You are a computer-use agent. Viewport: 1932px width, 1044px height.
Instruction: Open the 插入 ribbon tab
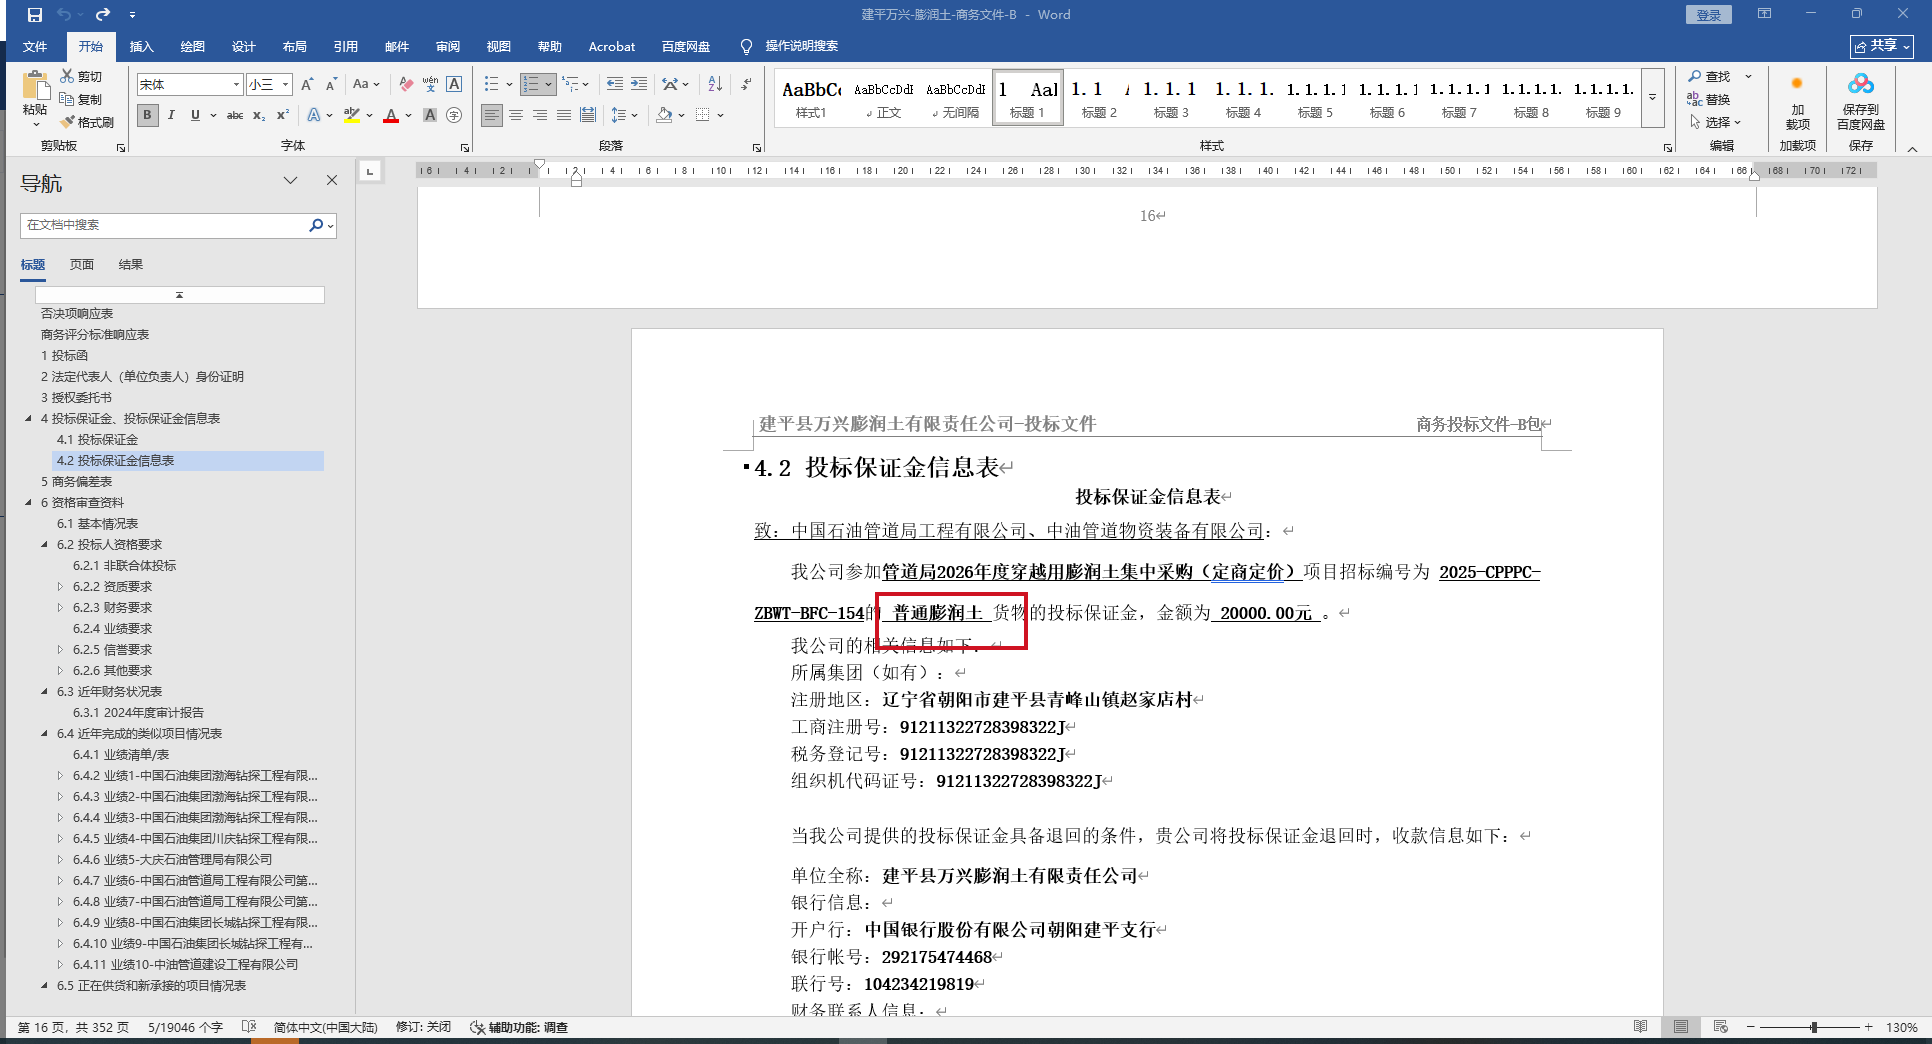(x=141, y=47)
